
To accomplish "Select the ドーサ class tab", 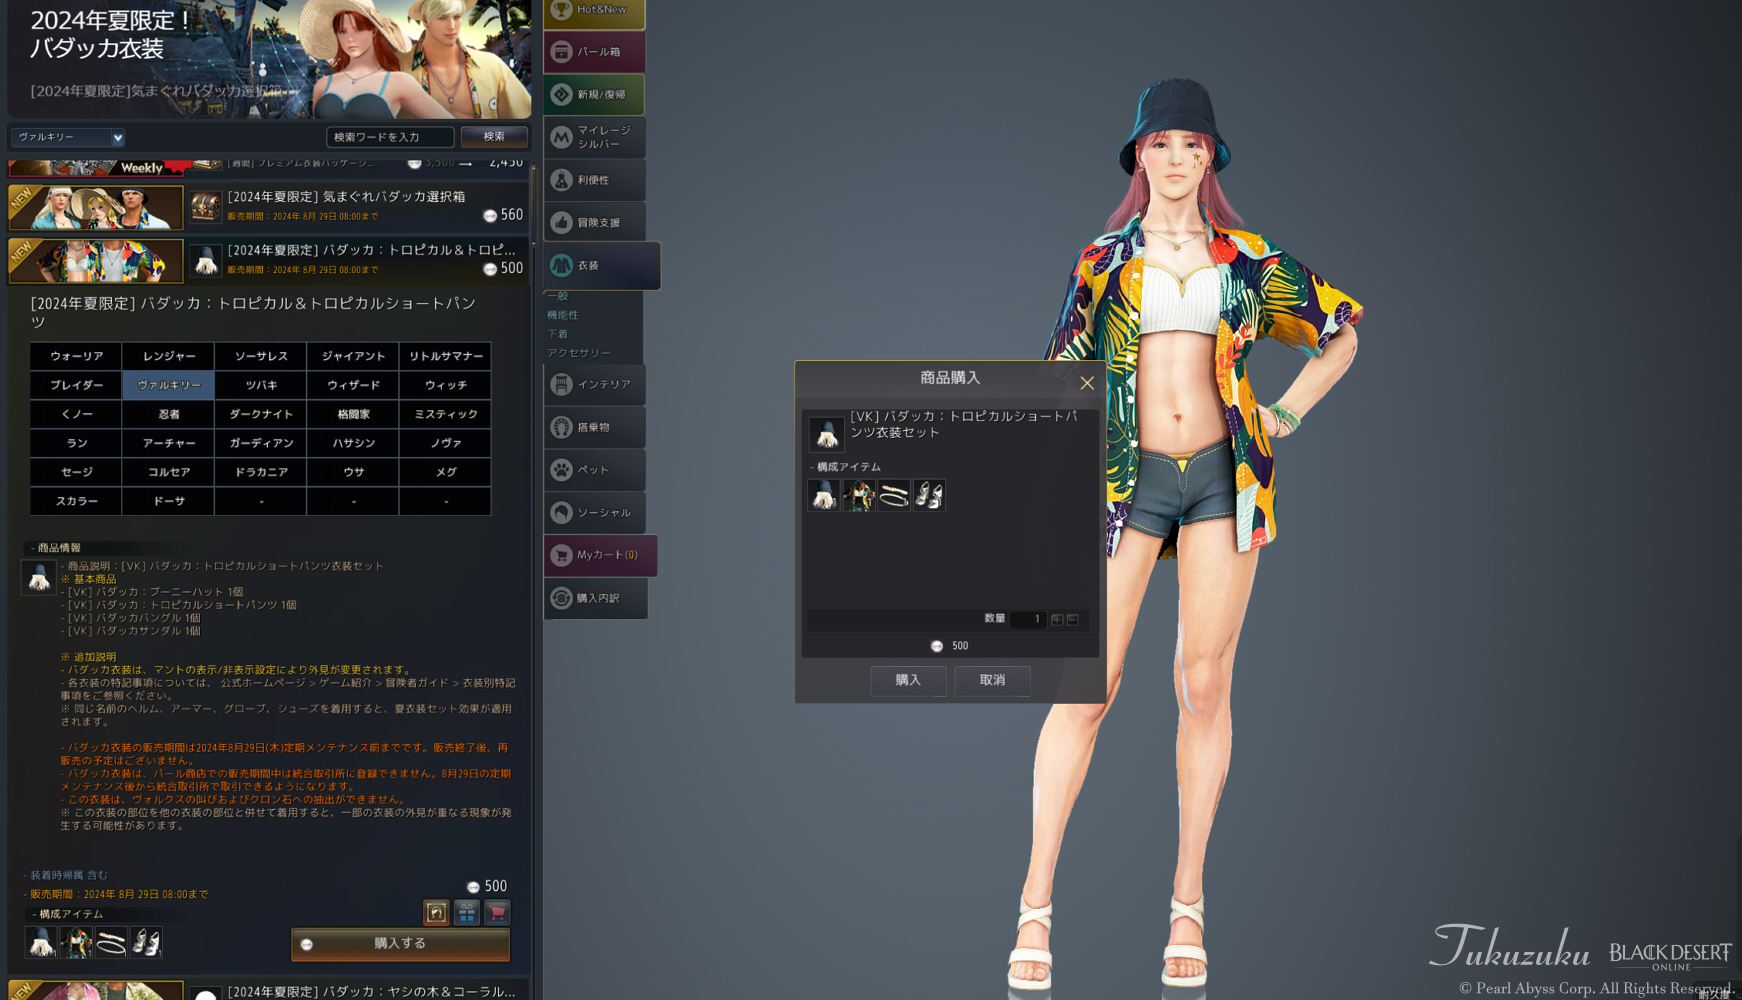I will click(x=169, y=501).
